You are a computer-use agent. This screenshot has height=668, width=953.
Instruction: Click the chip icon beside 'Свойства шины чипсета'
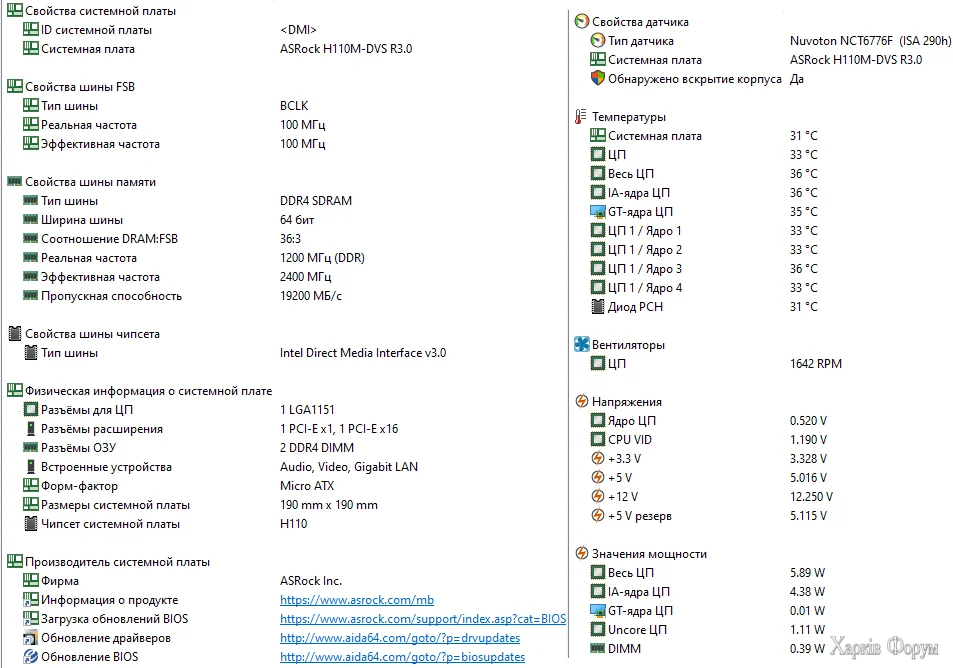tap(15, 333)
